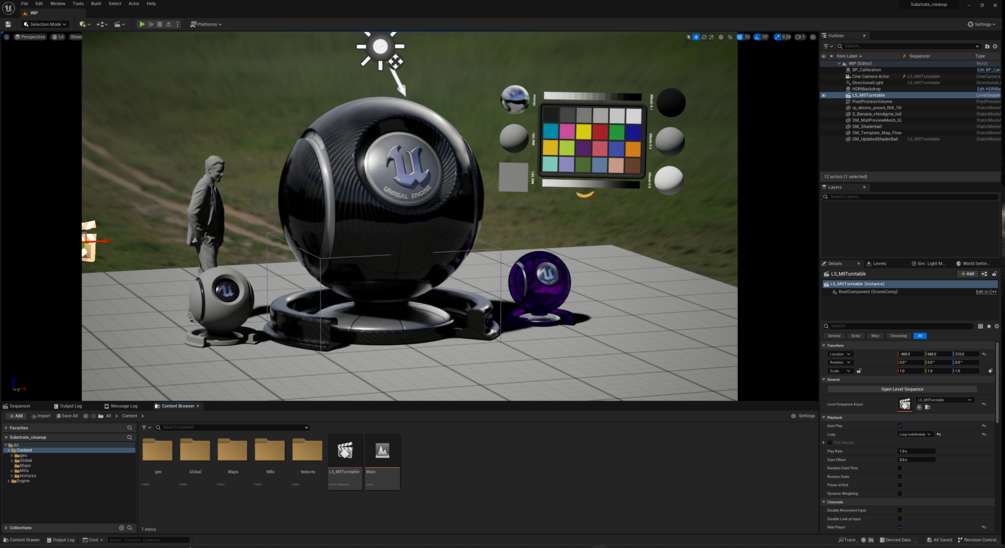Switch to the Message Log tab
This screenshot has height=548, width=1005.
point(120,406)
